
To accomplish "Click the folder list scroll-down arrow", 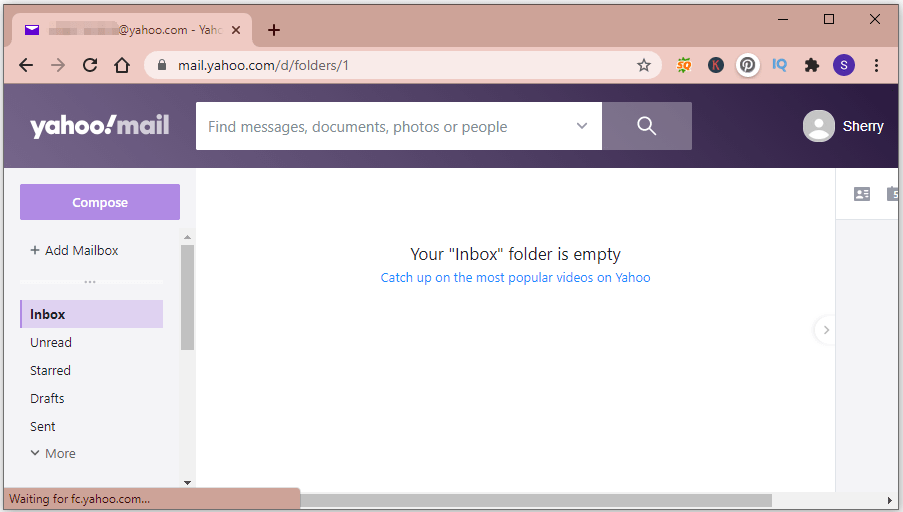I will click(x=187, y=483).
